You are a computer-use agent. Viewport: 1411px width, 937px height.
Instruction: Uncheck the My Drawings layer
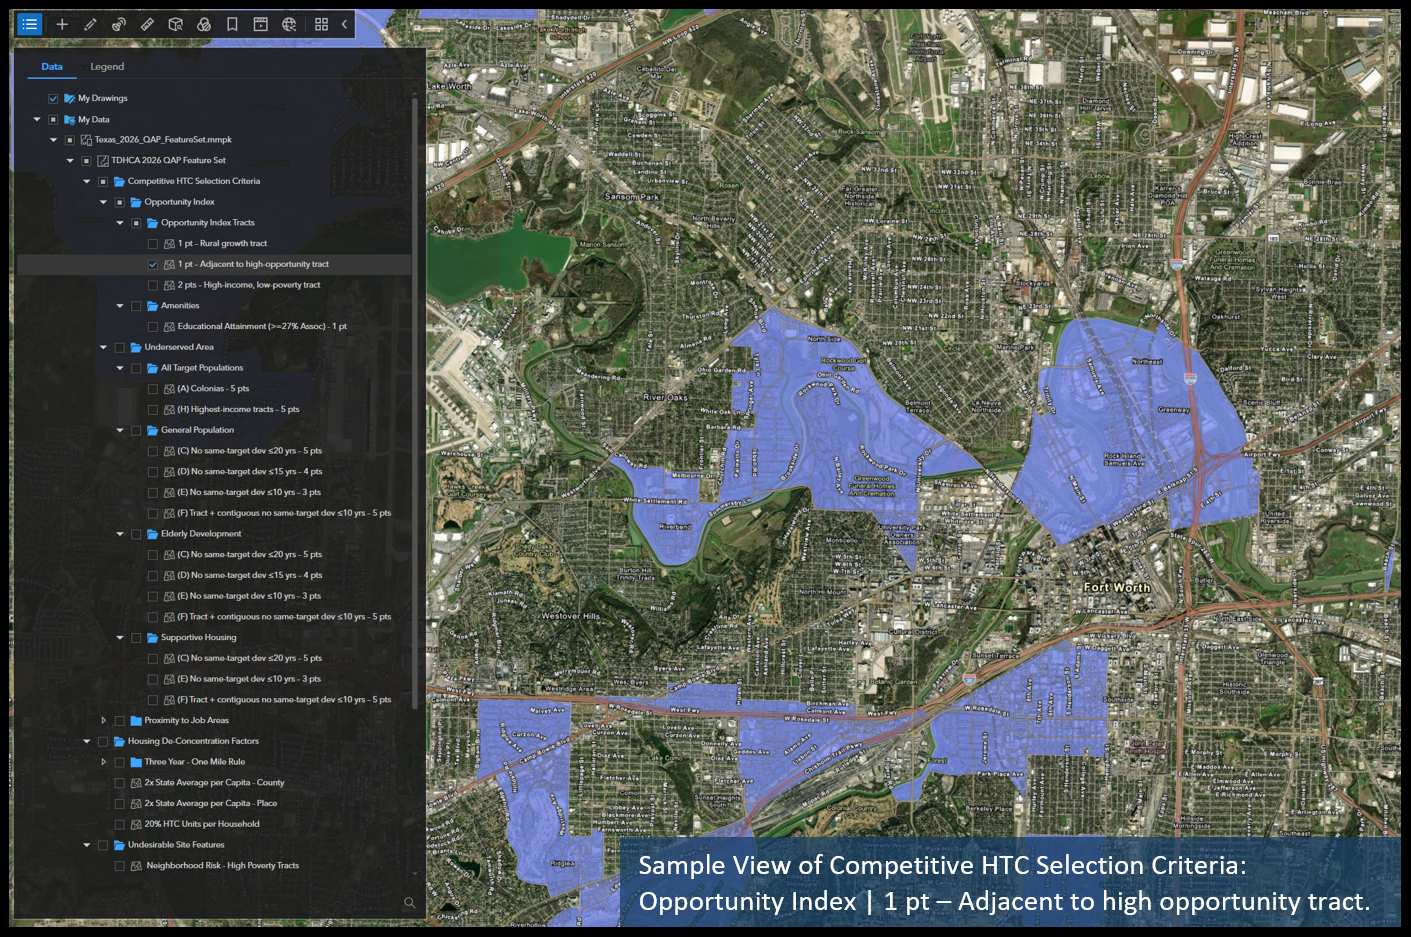pyautogui.click(x=52, y=97)
